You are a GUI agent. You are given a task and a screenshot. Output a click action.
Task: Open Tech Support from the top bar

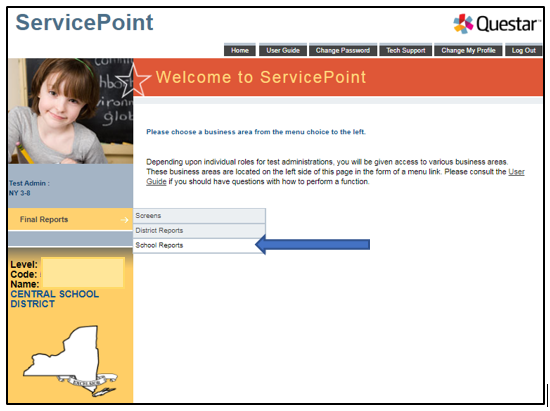[x=405, y=50]
